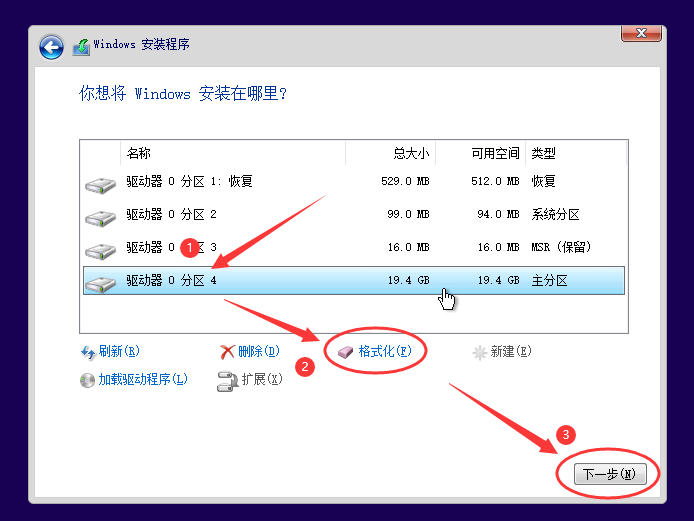Click the 可用空间 column header
This screenshot has height=521, width=694.
click(480, 153)
